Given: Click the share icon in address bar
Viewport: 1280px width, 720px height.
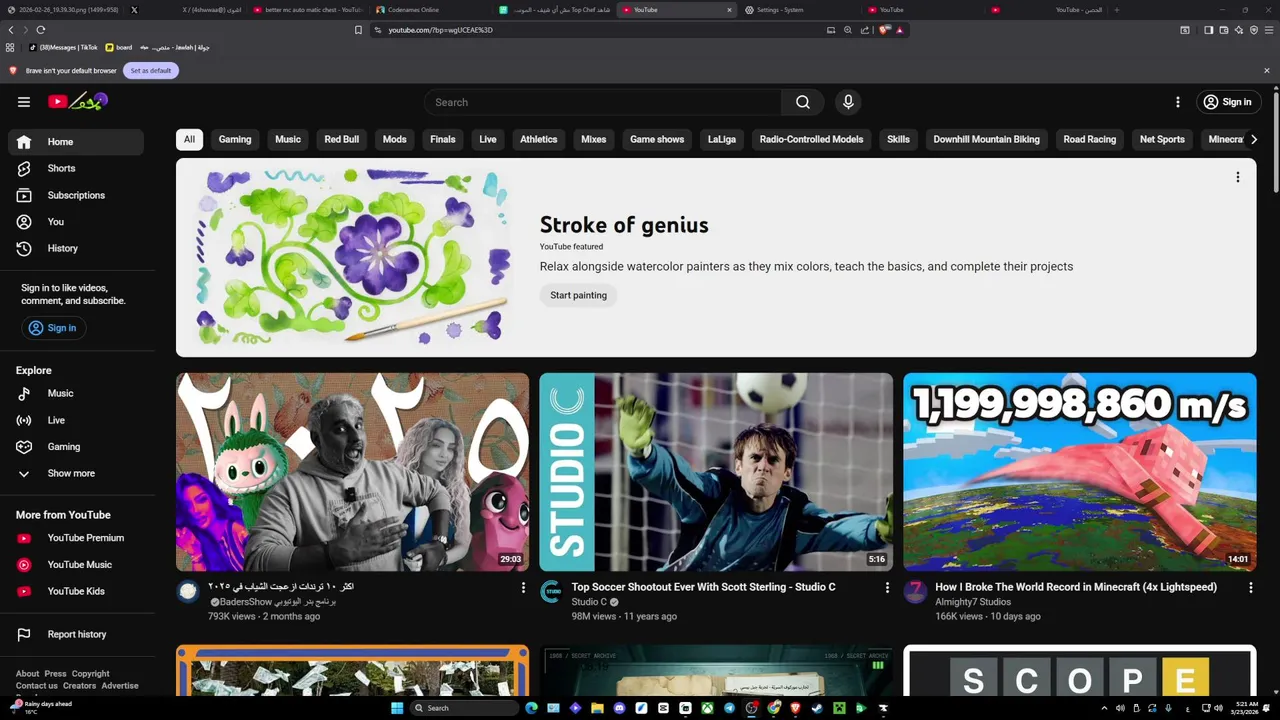Looking at the screenshot, I should click(x=865, y=30).
